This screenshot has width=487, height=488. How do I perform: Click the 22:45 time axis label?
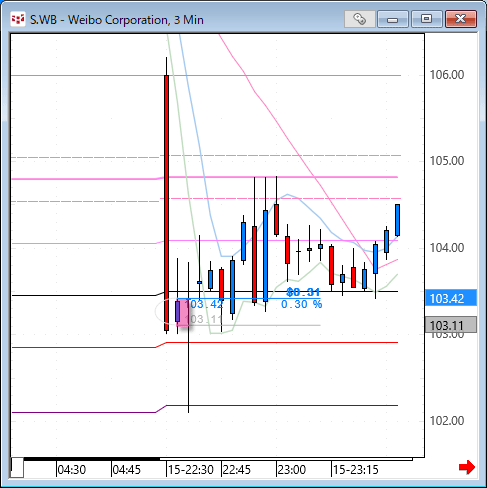[x=237, y=470]
